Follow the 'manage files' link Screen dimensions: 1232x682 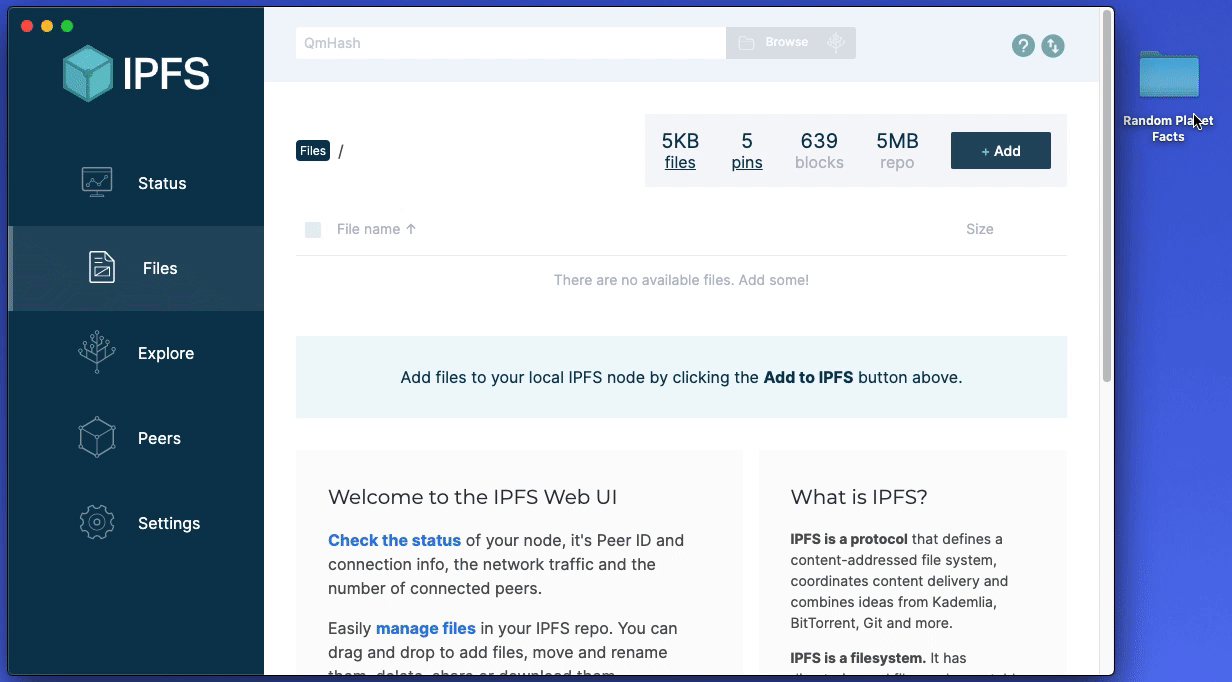click(x=425, y=628)
